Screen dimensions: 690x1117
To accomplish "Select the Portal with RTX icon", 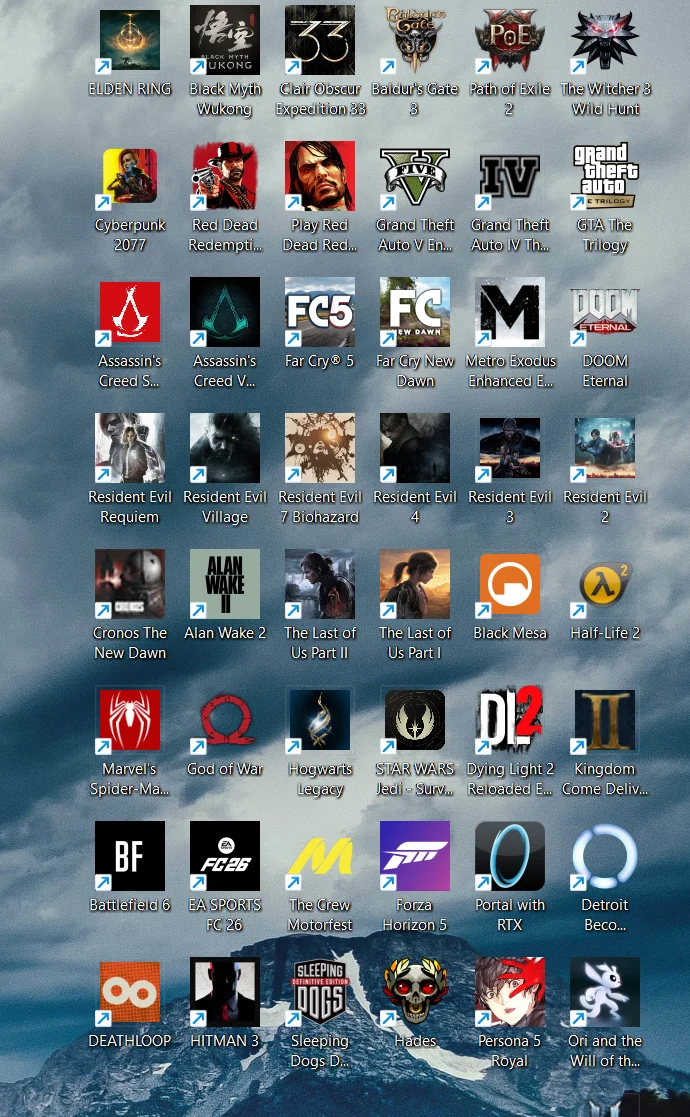I will (x=510, y=856).
